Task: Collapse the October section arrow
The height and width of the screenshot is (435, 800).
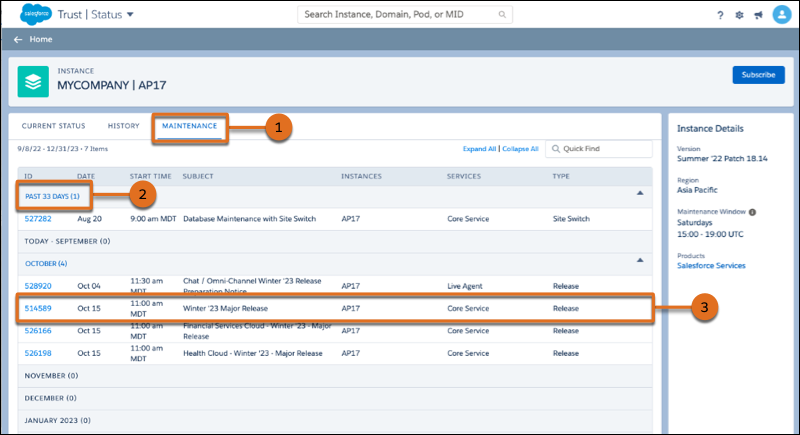Action: [640, 261]
